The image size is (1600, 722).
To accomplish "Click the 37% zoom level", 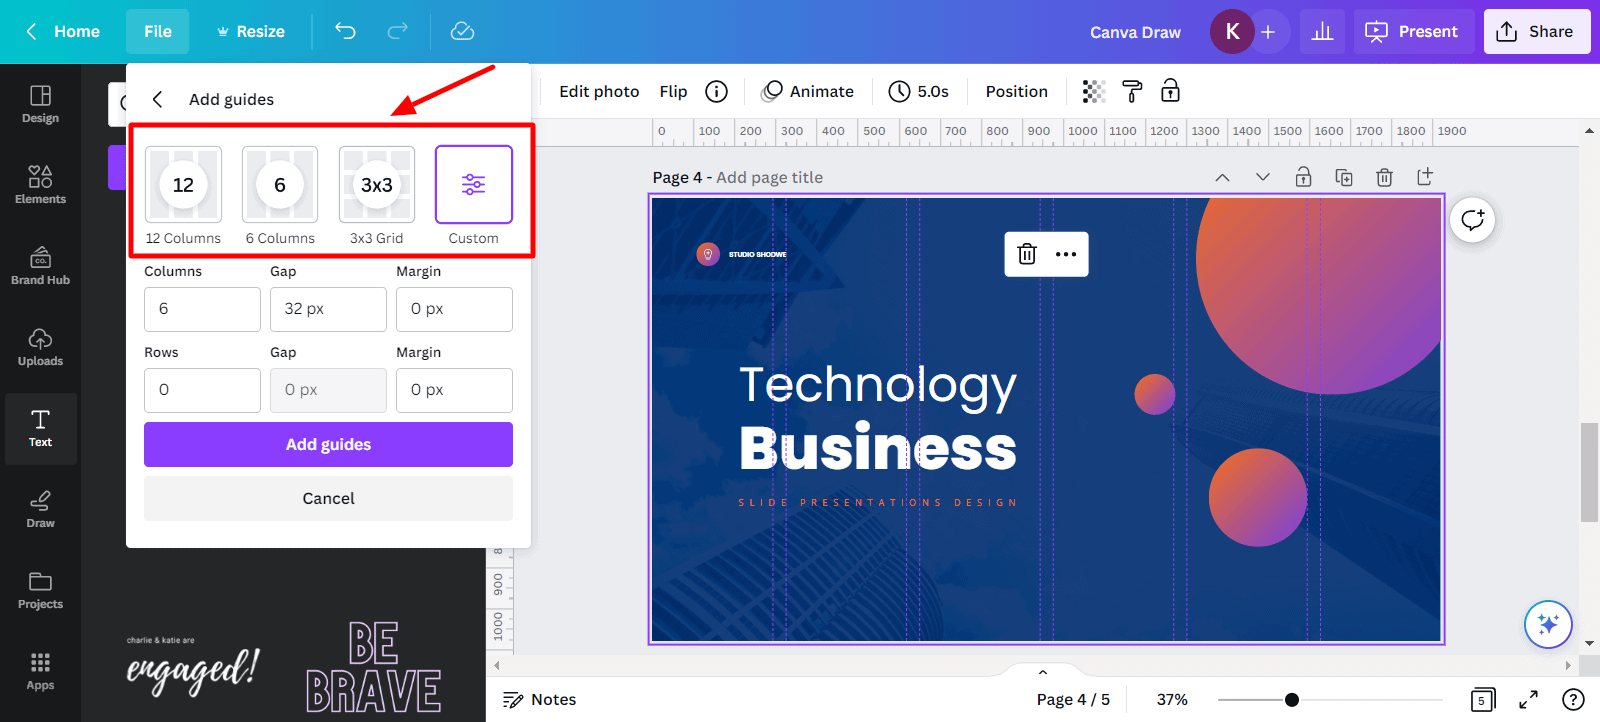I will [x=1172, y=699].
